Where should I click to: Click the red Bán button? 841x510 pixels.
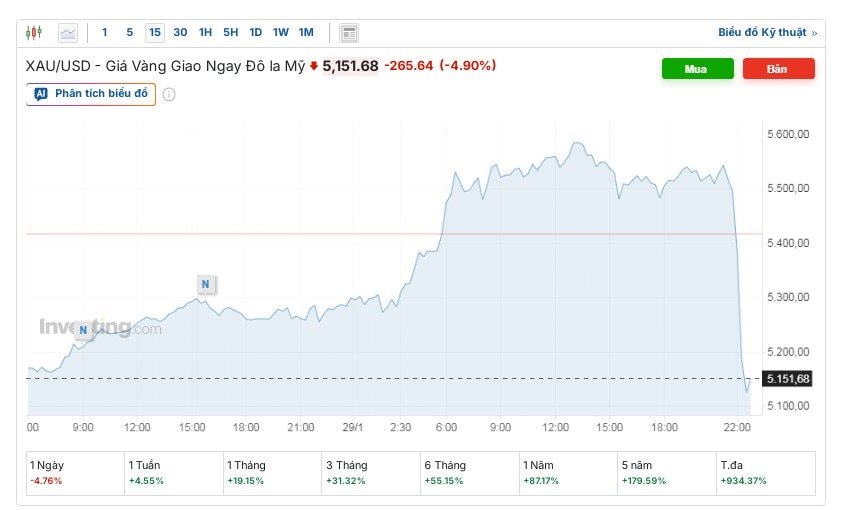point(778,69)
